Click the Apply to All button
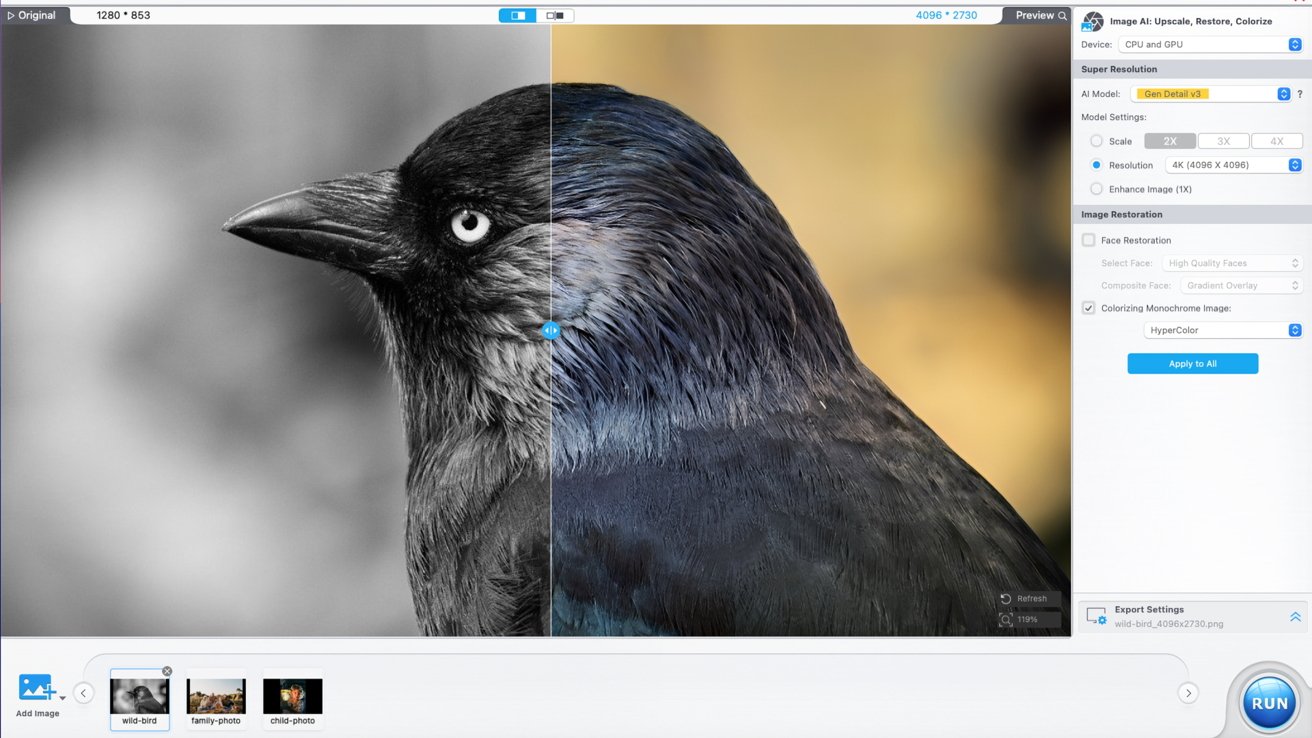Viewport: 1312px width, 738px height. click(x=1193, y=364)
